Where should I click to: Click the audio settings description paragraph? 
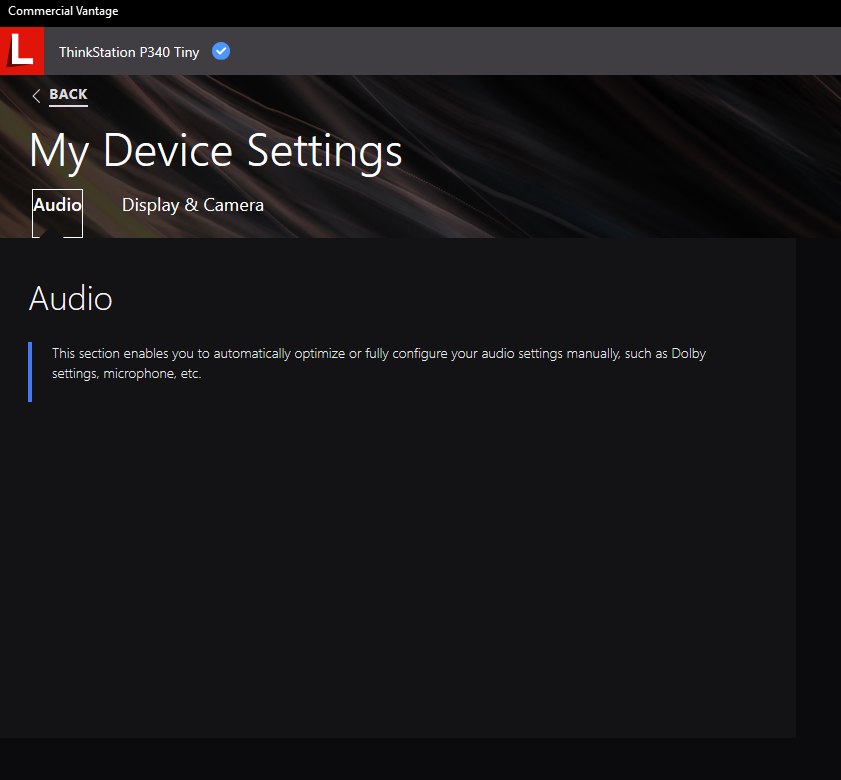(x=379, y=363)
